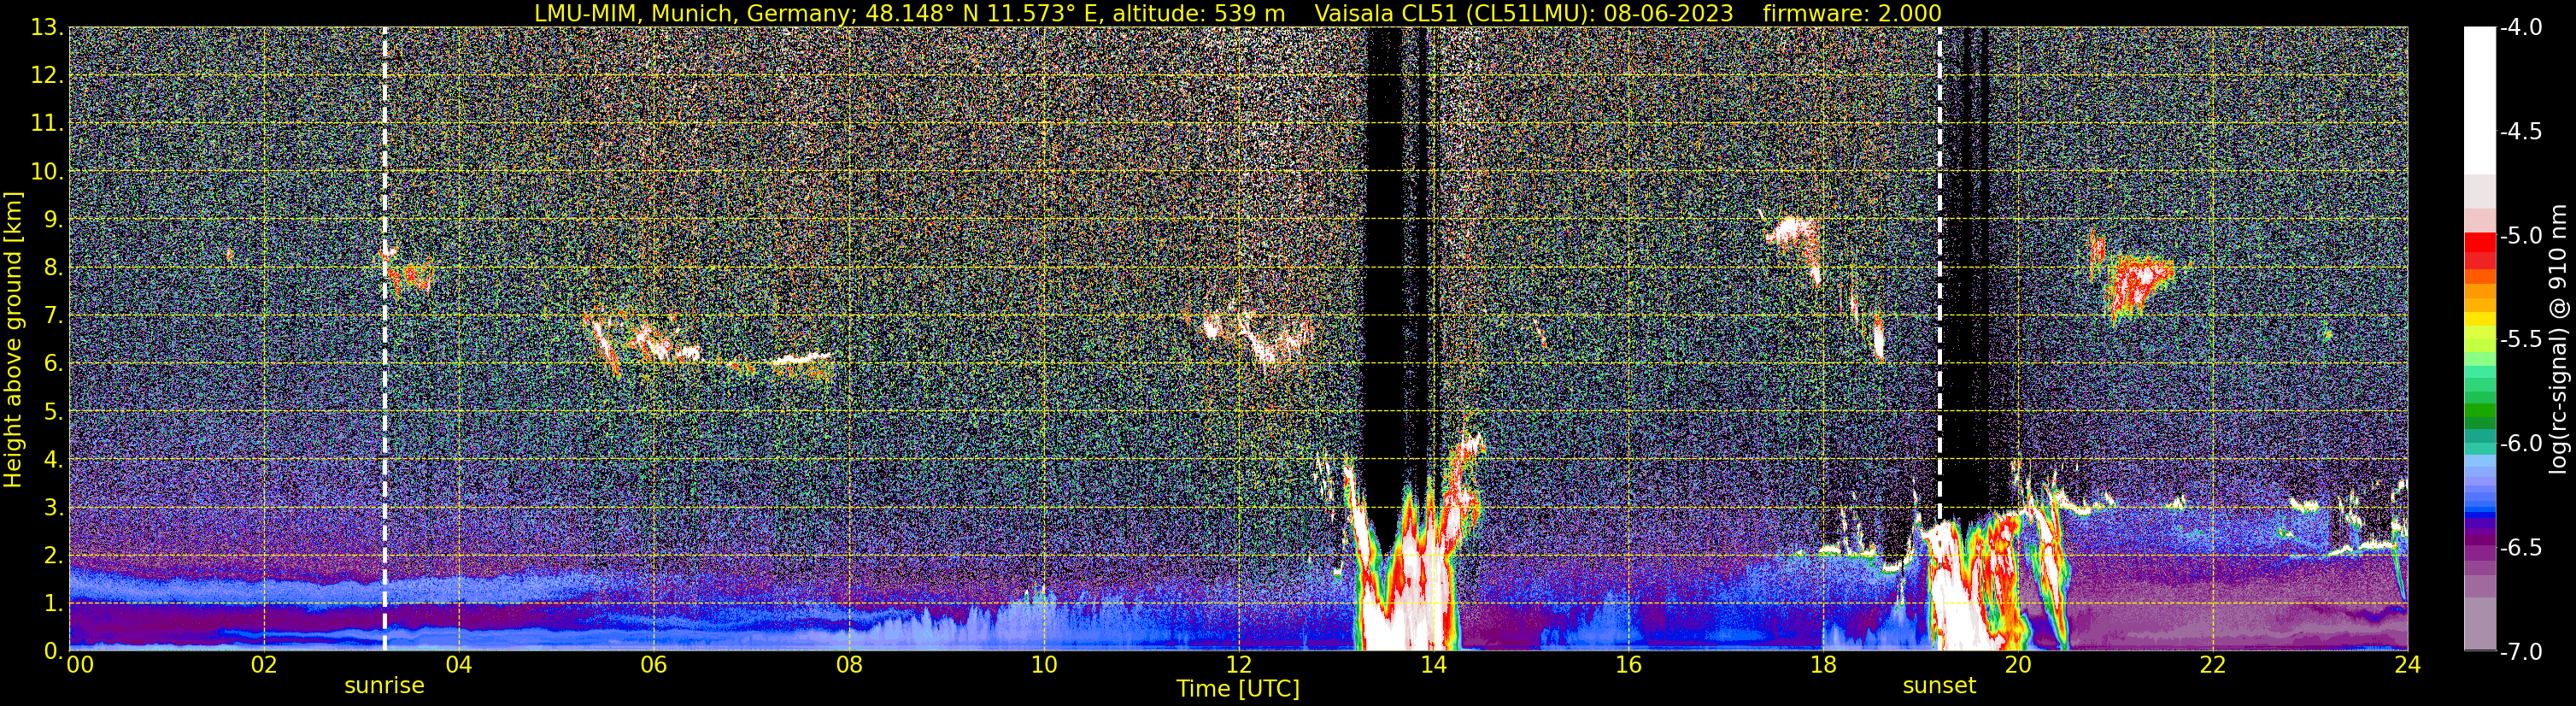Click the height axis tick '7.'
This screenshot has width=2576, height=706.
pos(54,315)
